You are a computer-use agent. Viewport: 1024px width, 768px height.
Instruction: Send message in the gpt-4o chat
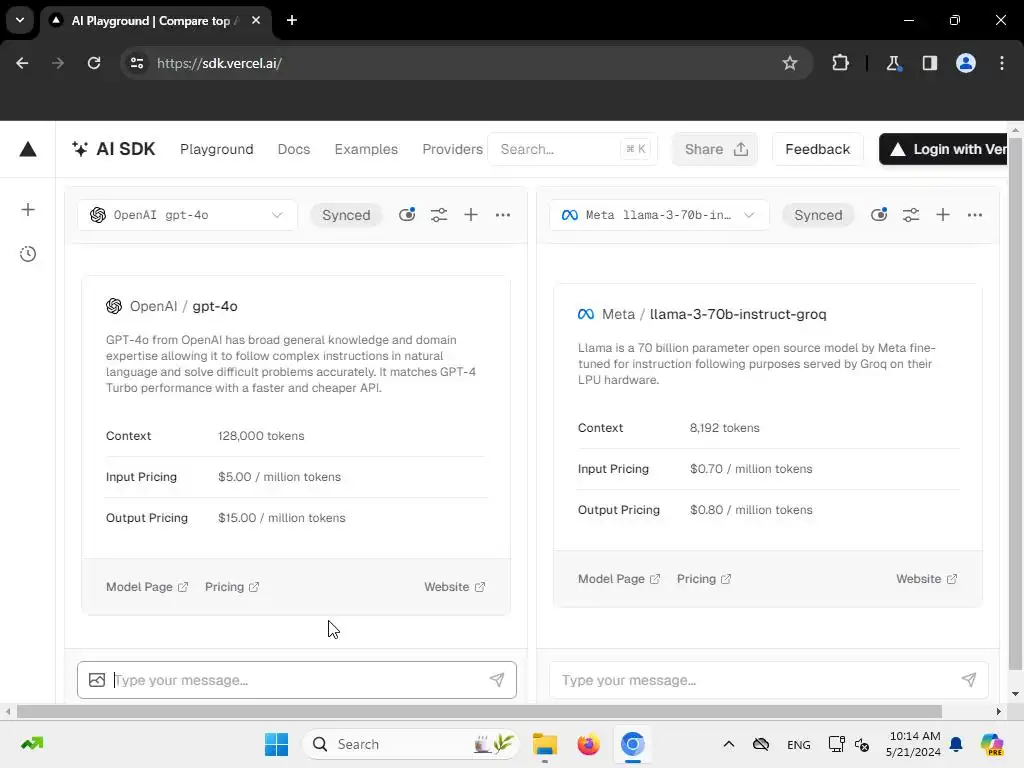[497, 680]
